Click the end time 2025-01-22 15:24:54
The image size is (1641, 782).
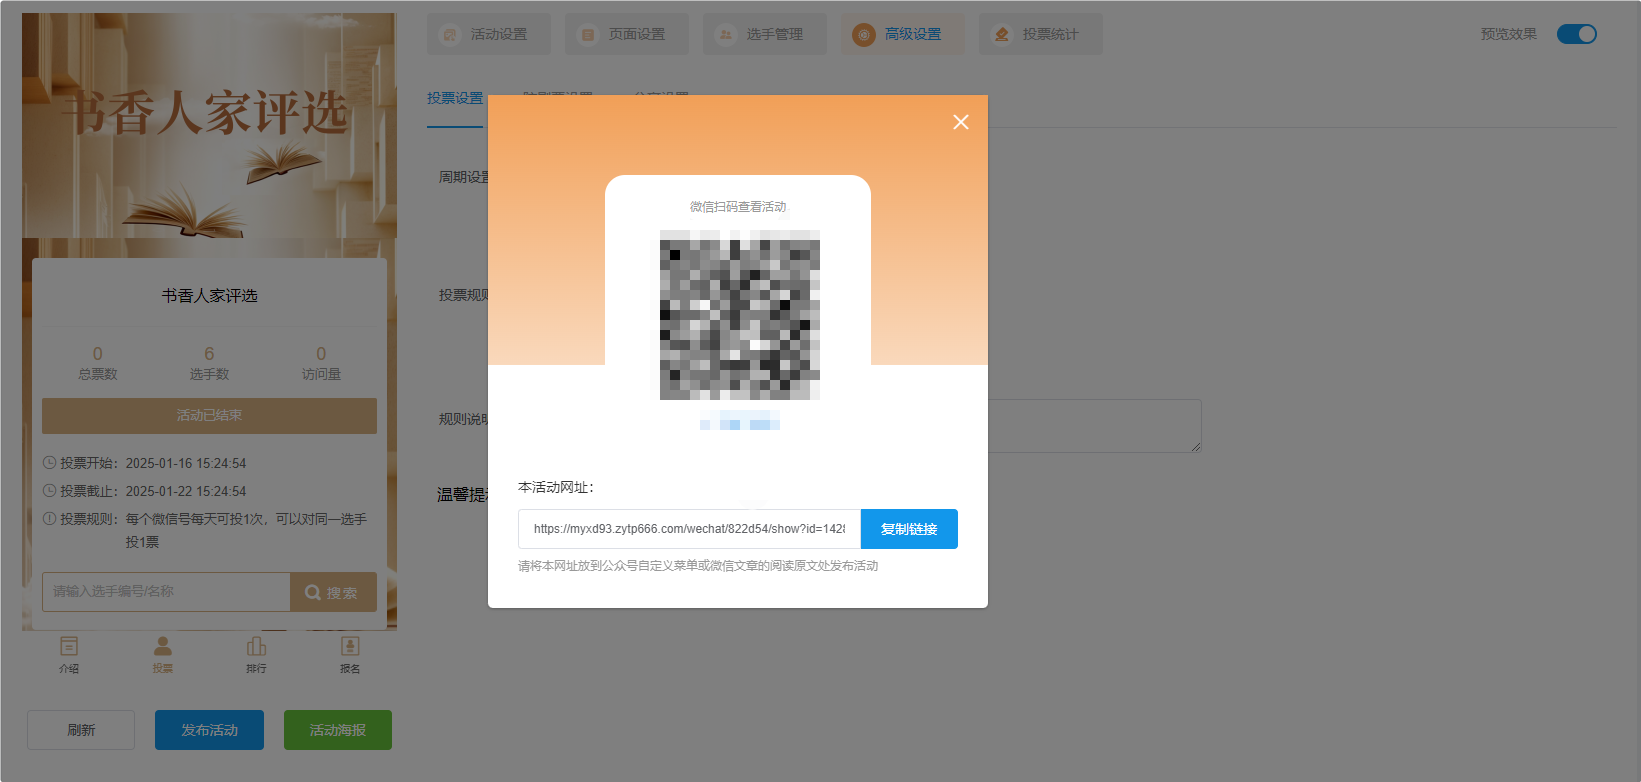(186, 491)
